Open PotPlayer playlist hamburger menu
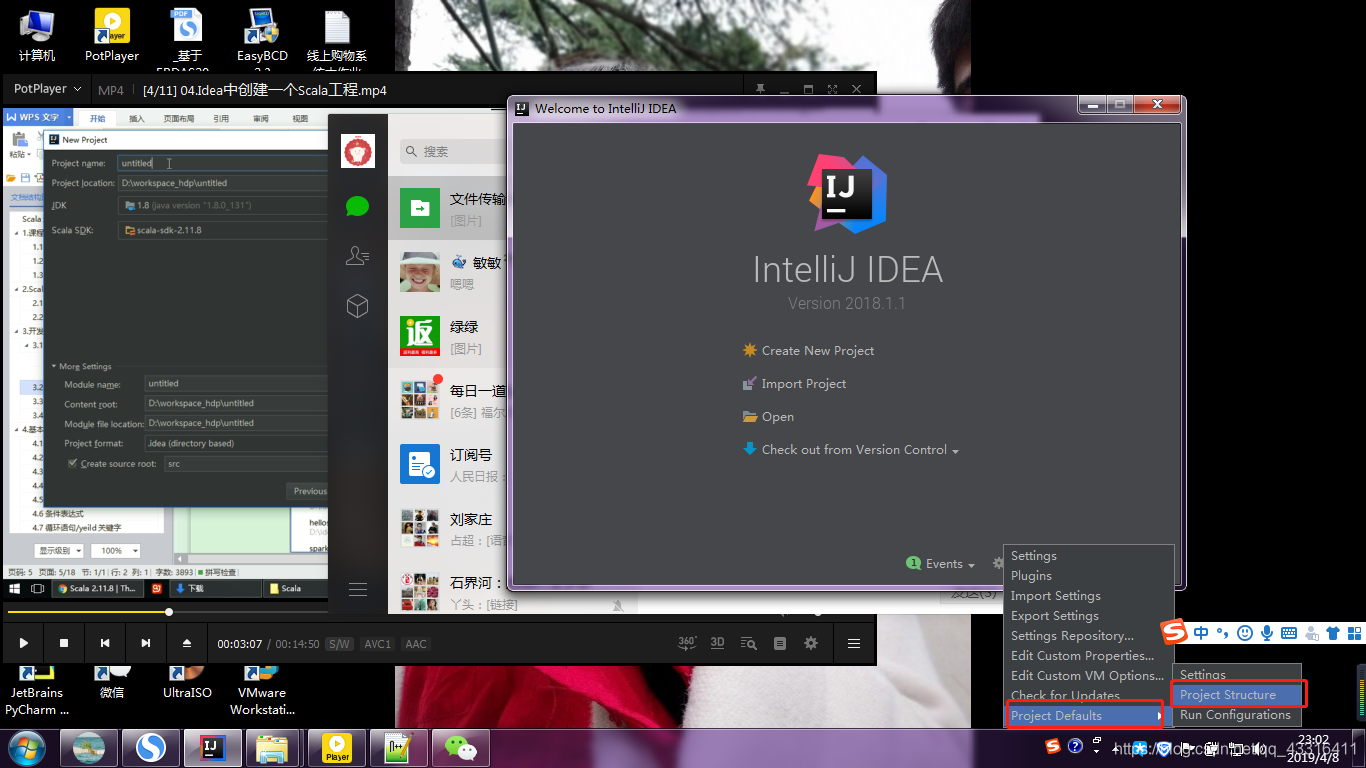The image size is (1366, 768). 854,643
